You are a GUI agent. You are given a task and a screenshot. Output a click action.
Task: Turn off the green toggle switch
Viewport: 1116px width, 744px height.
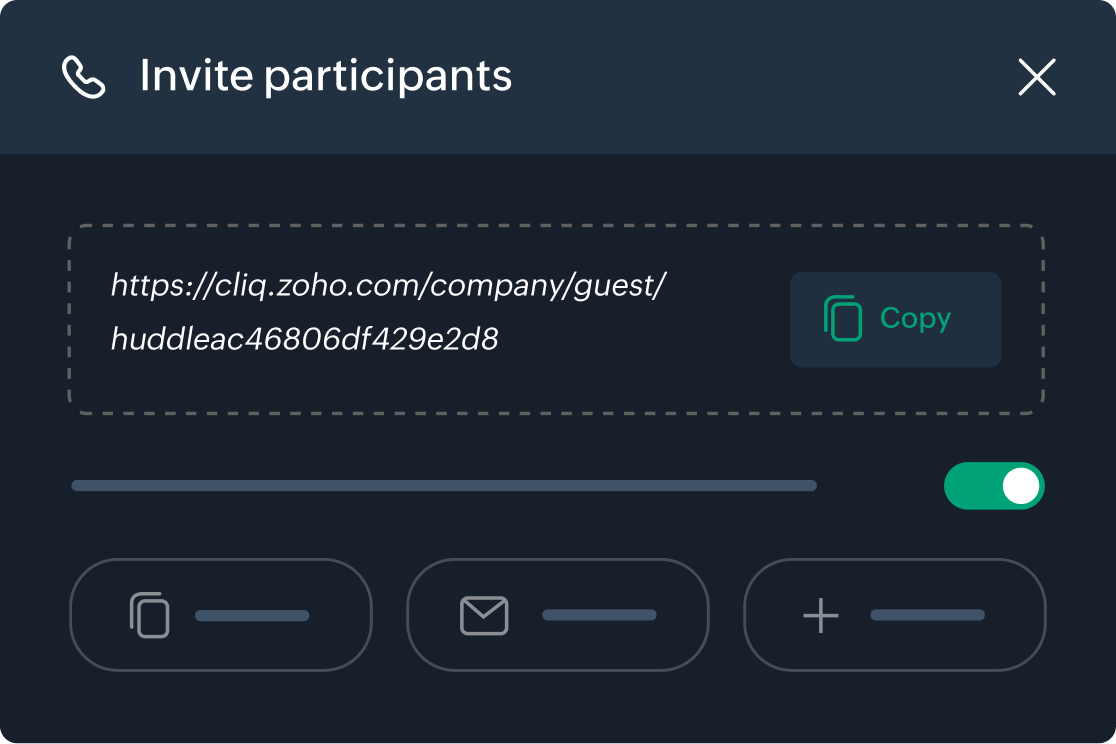pyautogui.click(x=993, y=486)
